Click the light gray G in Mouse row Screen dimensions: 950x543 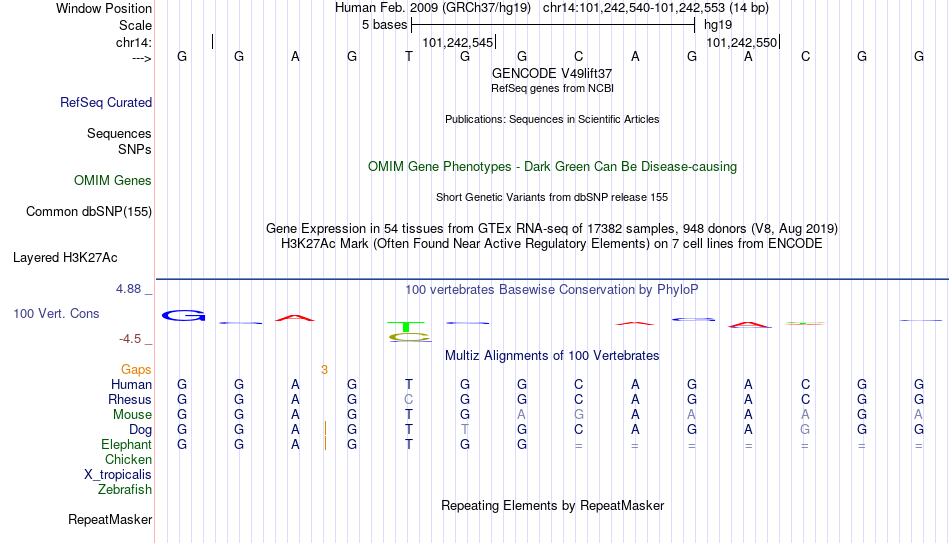coord(579,415)
